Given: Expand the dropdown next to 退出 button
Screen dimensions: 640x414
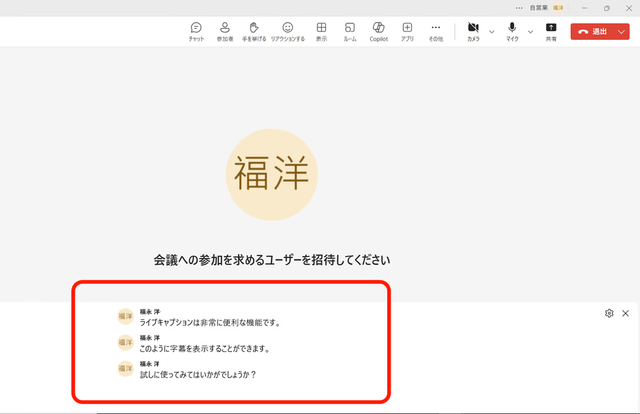Looking at the screenshot, I should click(621, 31).
